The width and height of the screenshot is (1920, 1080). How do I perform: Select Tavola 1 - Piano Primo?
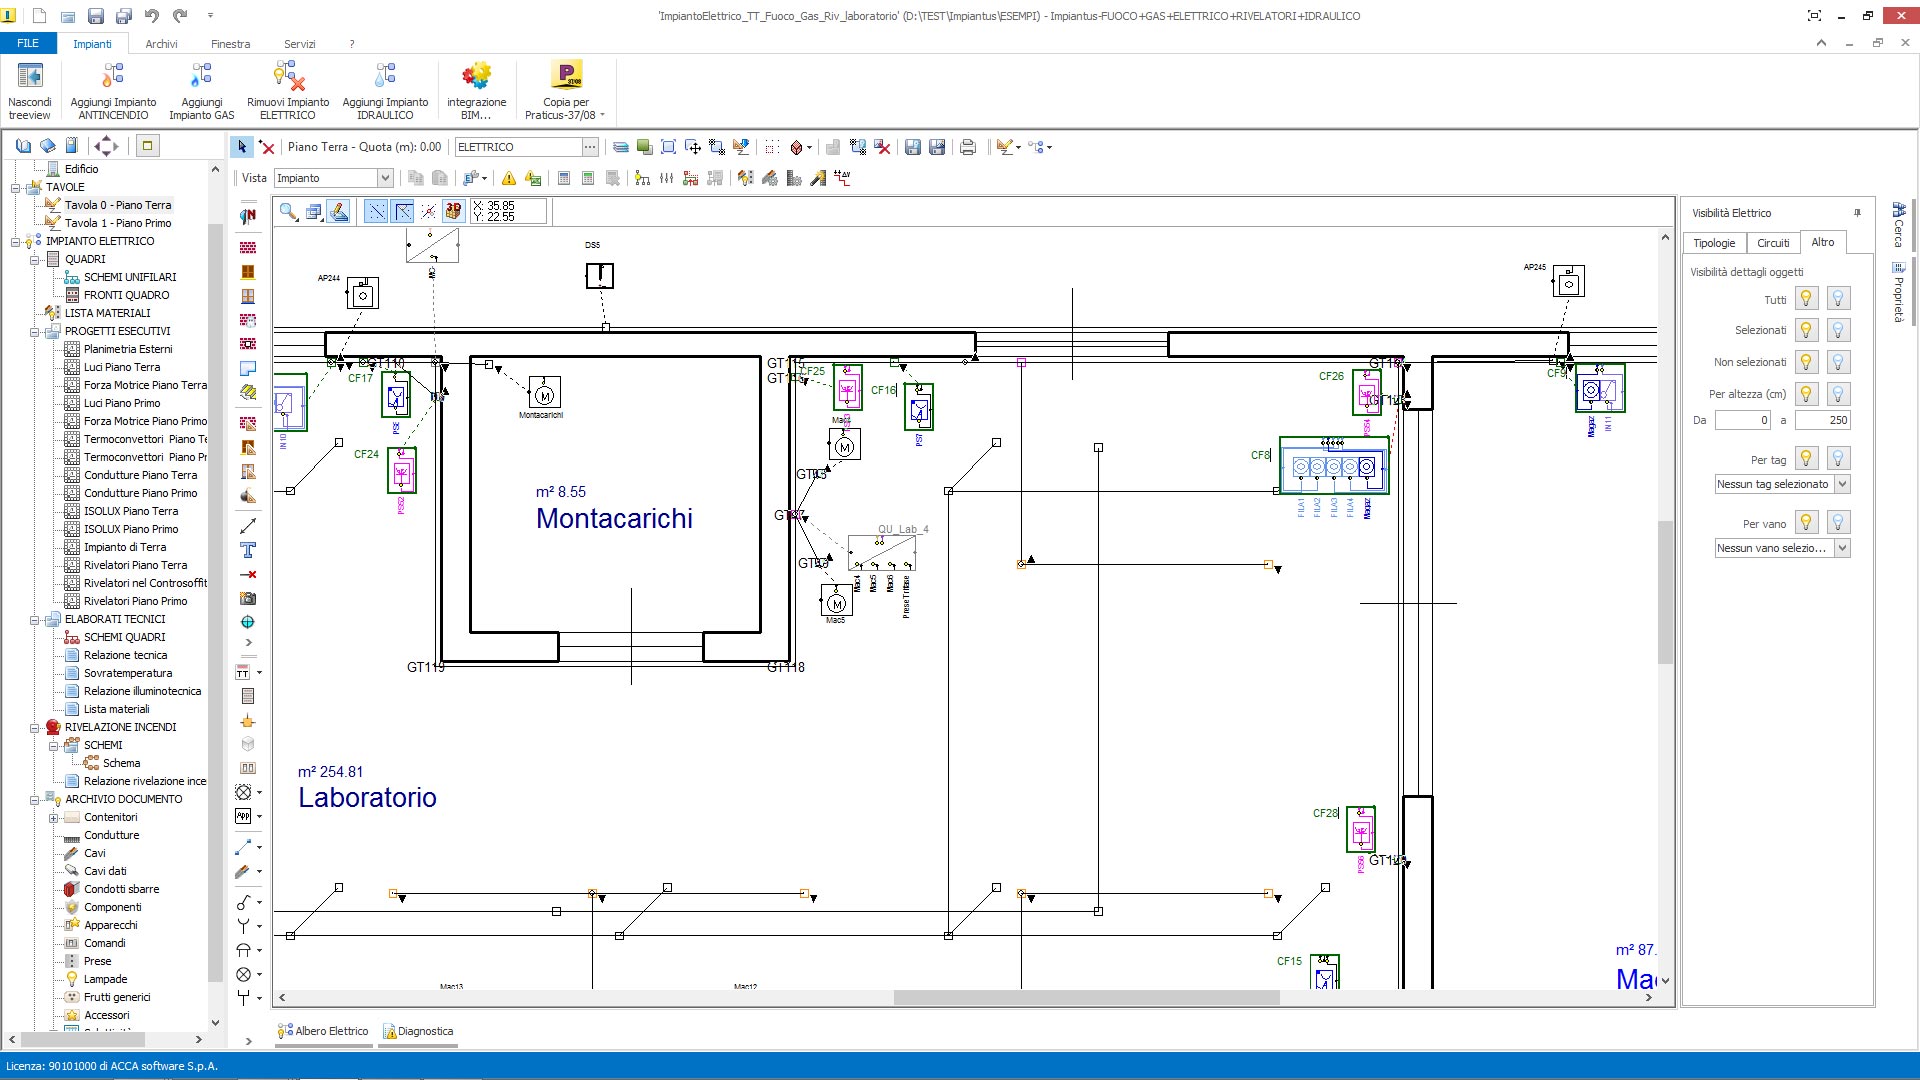[118, 223]
